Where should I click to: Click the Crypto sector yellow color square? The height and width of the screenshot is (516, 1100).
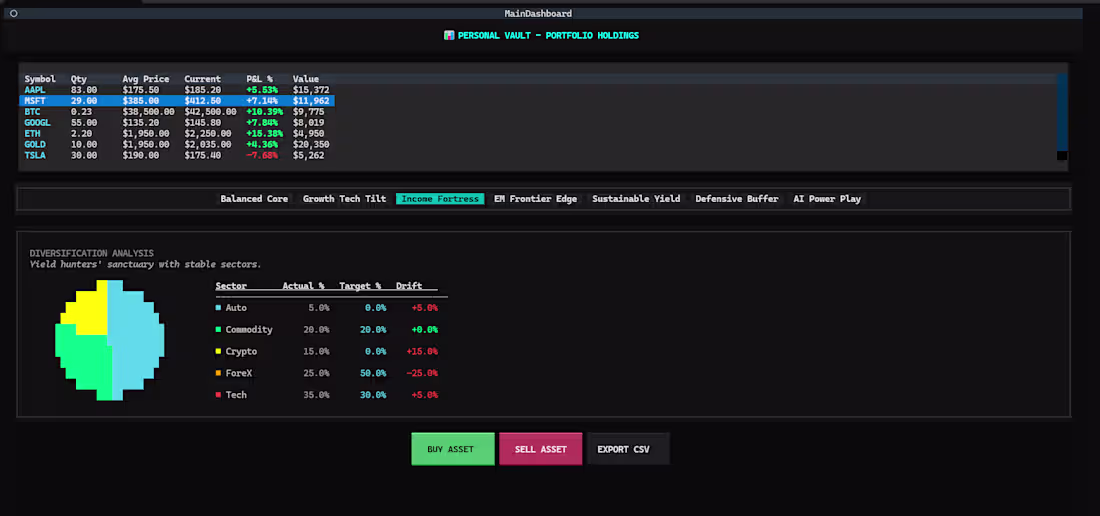click(218, 351)
